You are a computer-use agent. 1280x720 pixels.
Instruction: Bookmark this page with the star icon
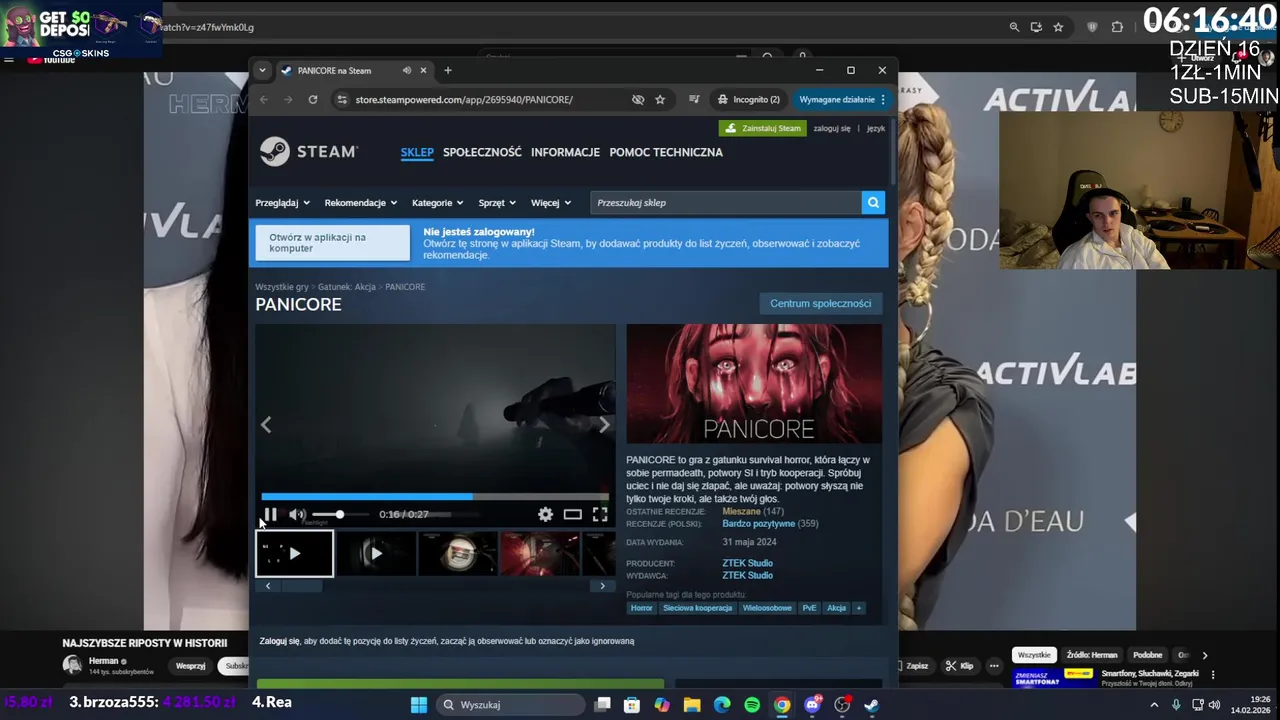point(660,99)
